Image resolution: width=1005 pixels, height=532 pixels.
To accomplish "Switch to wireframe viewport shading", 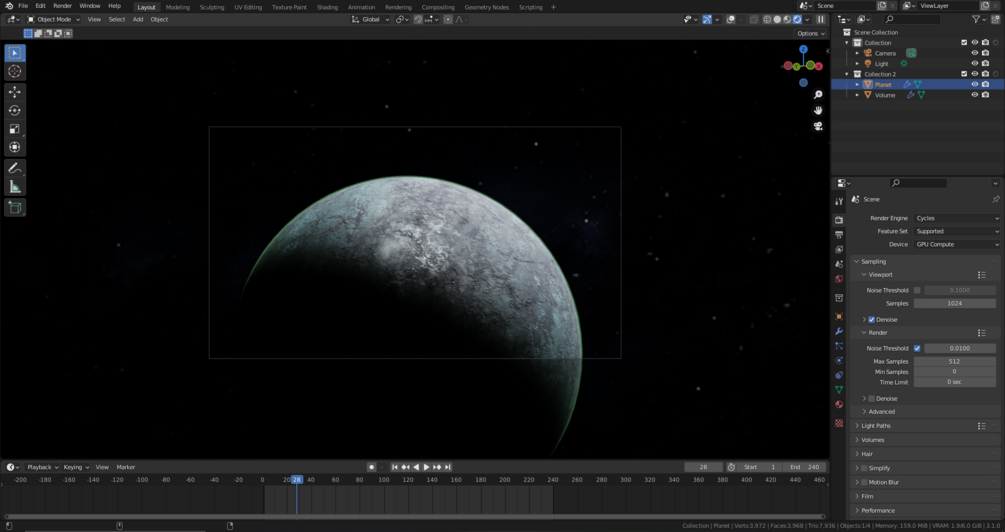I will [767, 19].
